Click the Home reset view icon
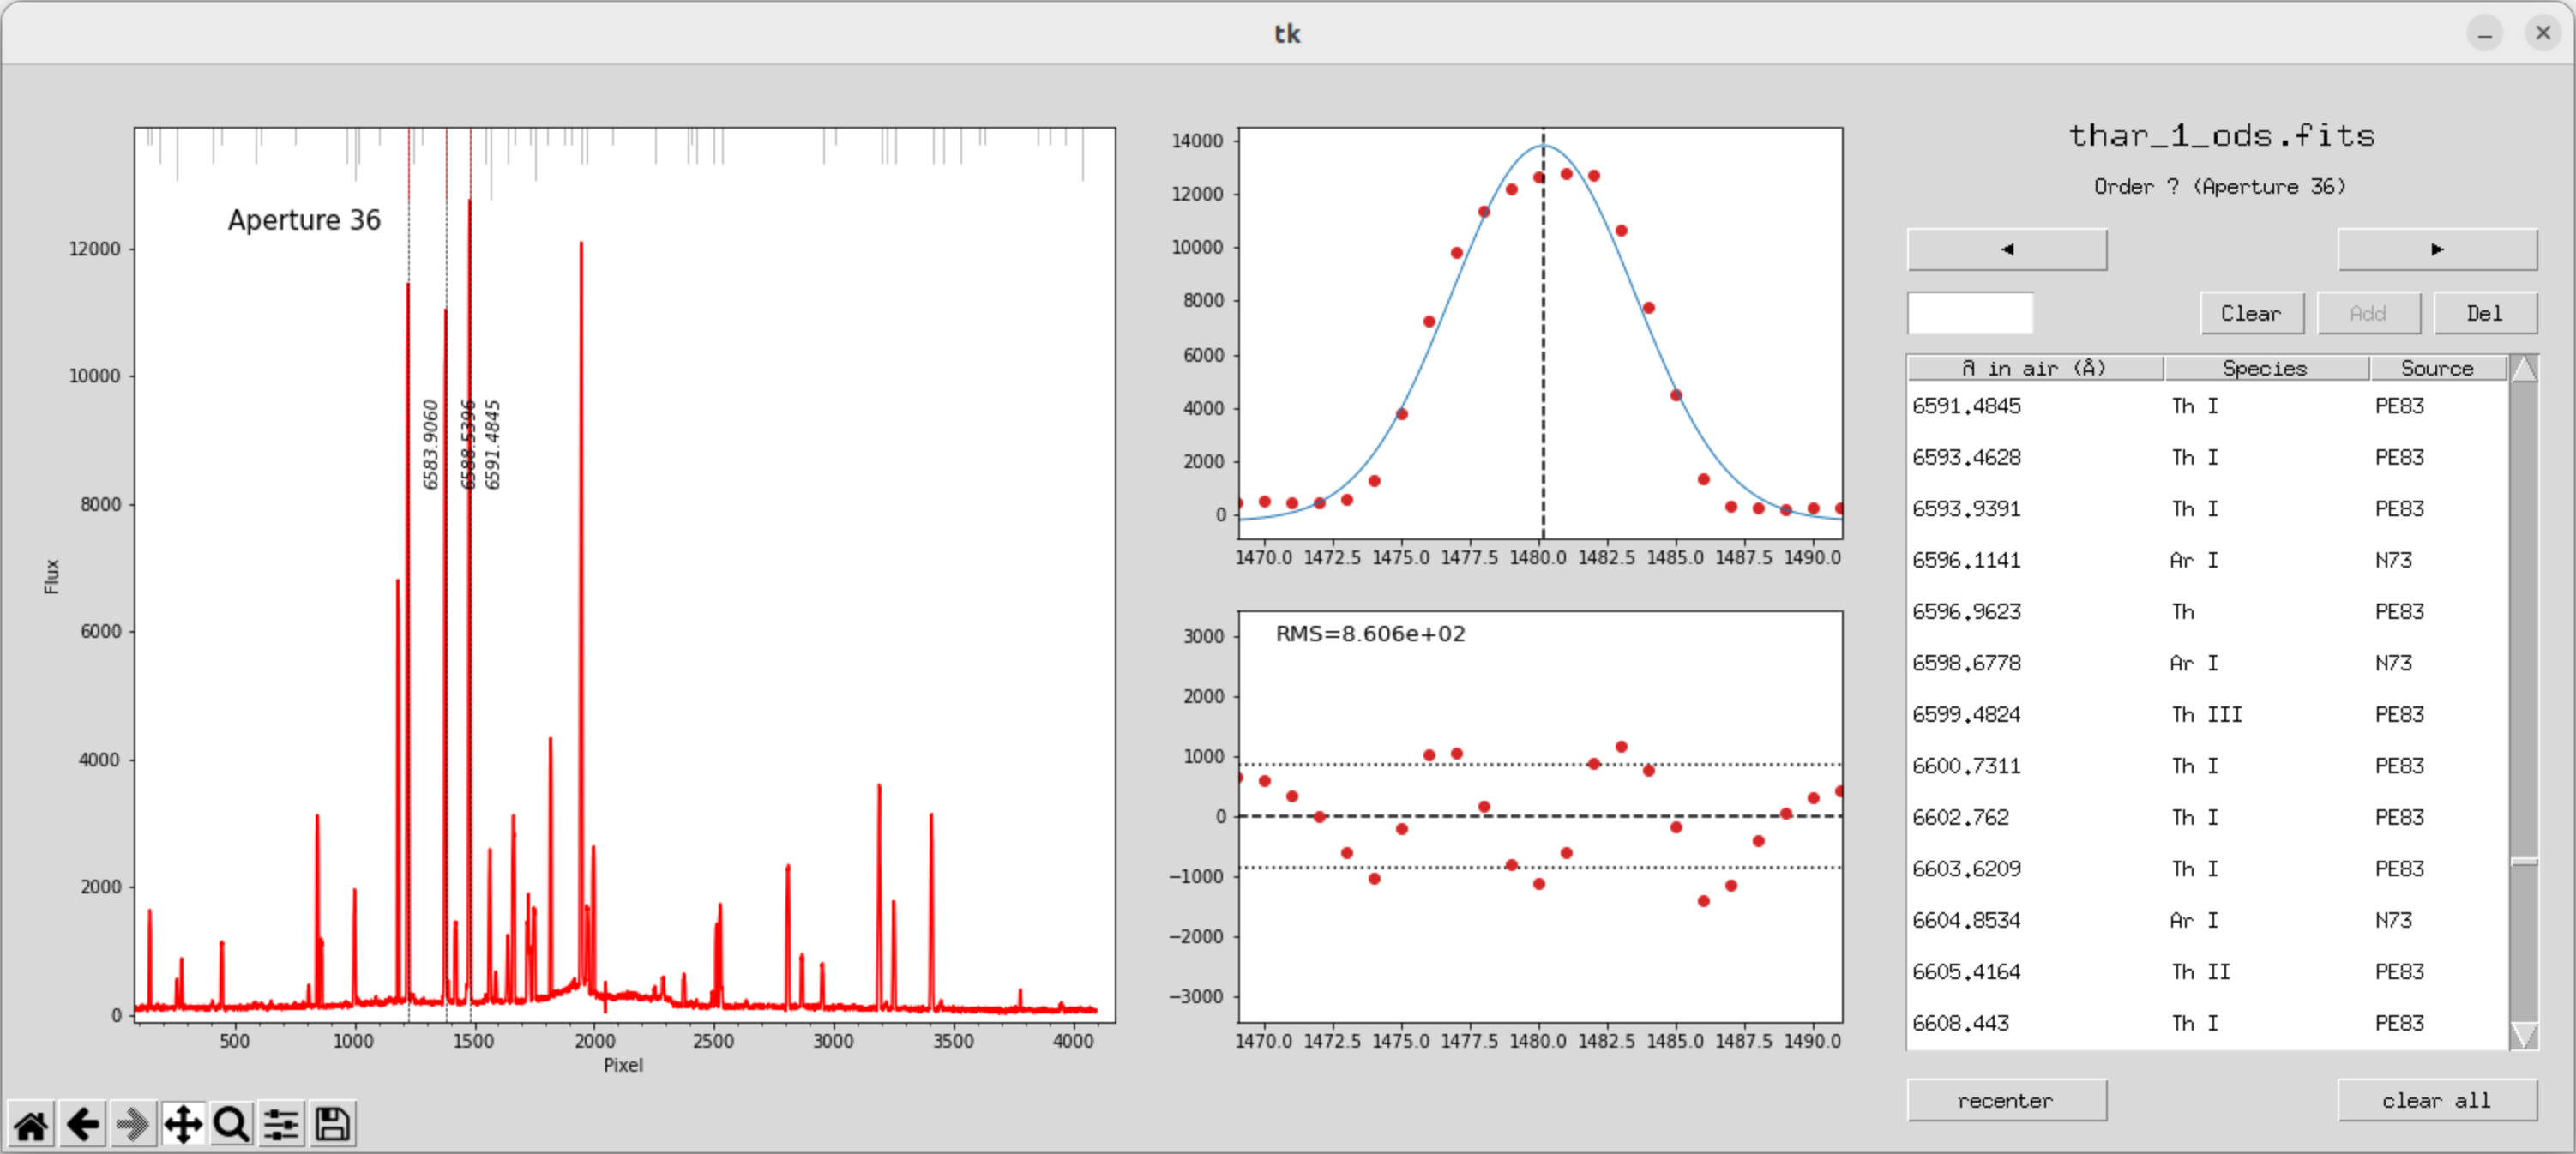This screenshot has height=1154, width=2576. (x=31, y=1125)
